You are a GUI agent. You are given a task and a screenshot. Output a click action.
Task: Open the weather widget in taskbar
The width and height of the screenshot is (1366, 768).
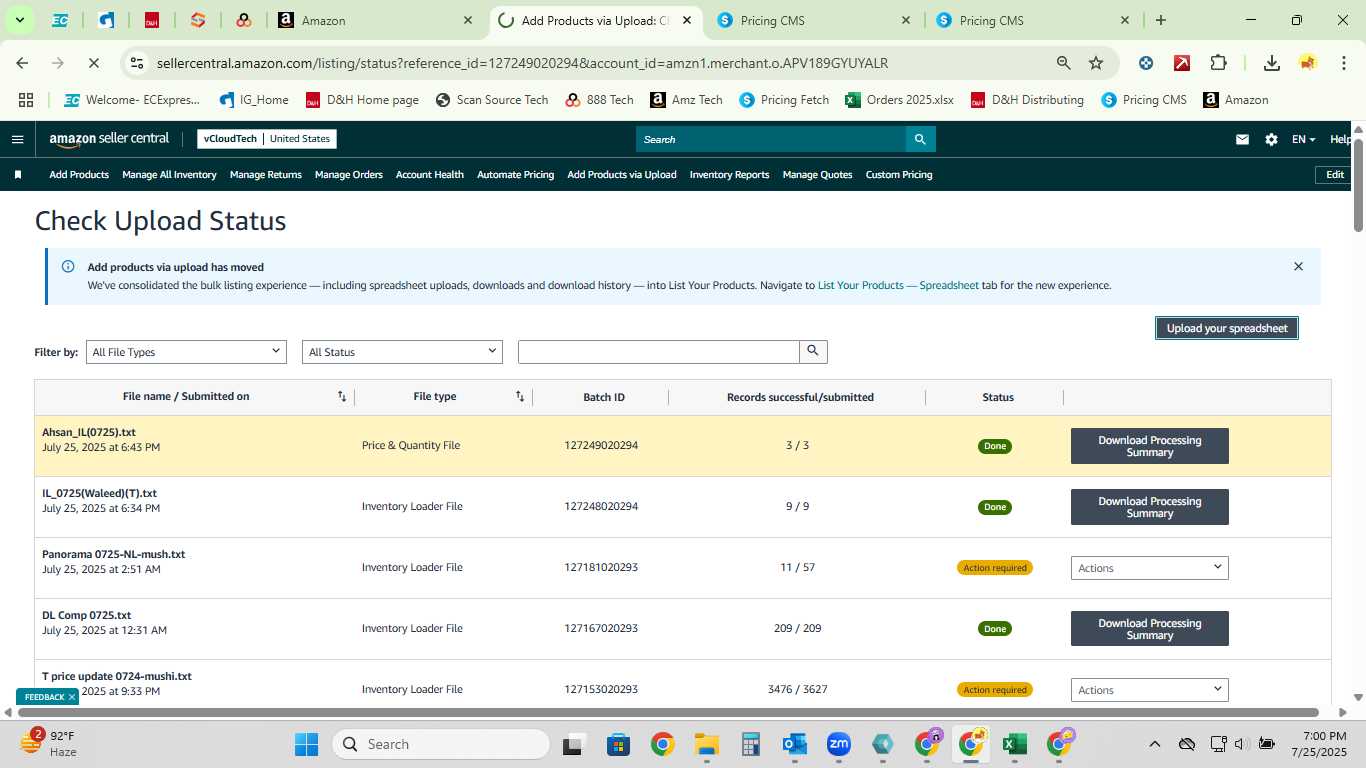click(50, 743)
